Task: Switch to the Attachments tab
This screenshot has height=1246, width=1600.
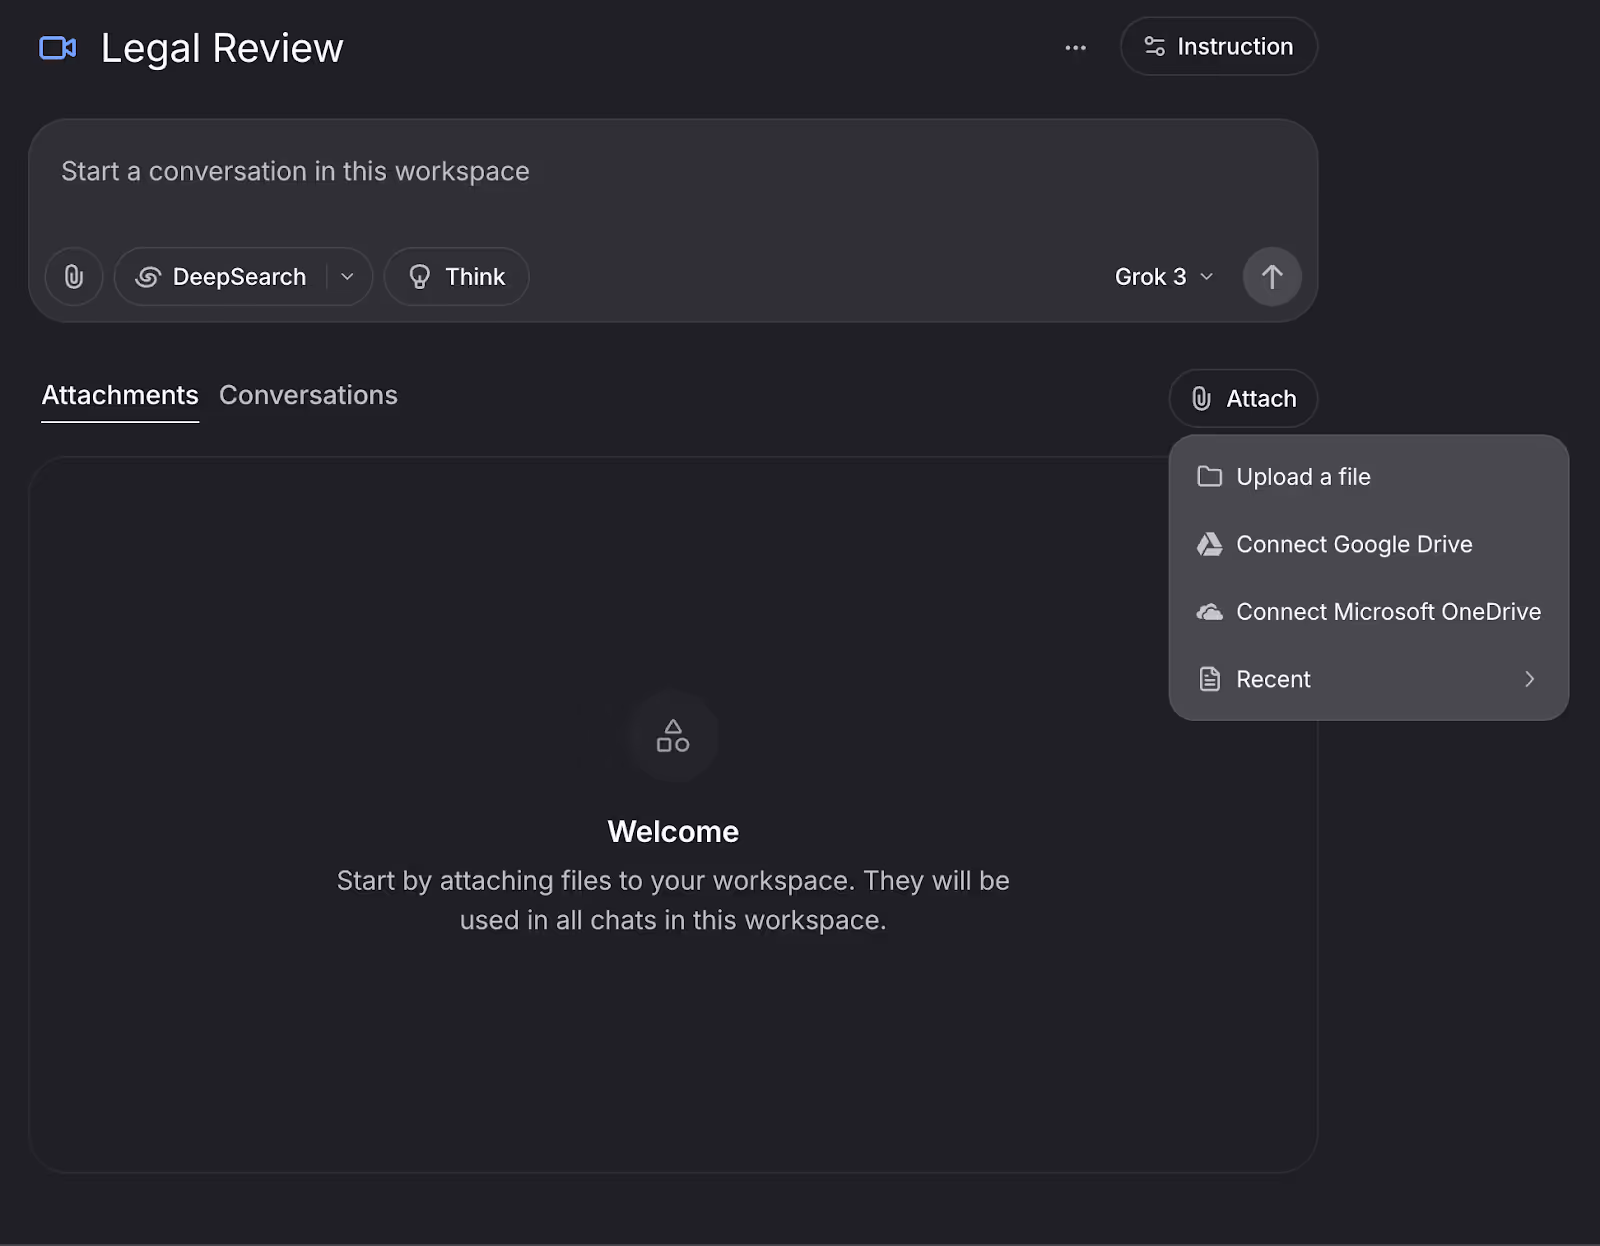Action: [120, 395]
